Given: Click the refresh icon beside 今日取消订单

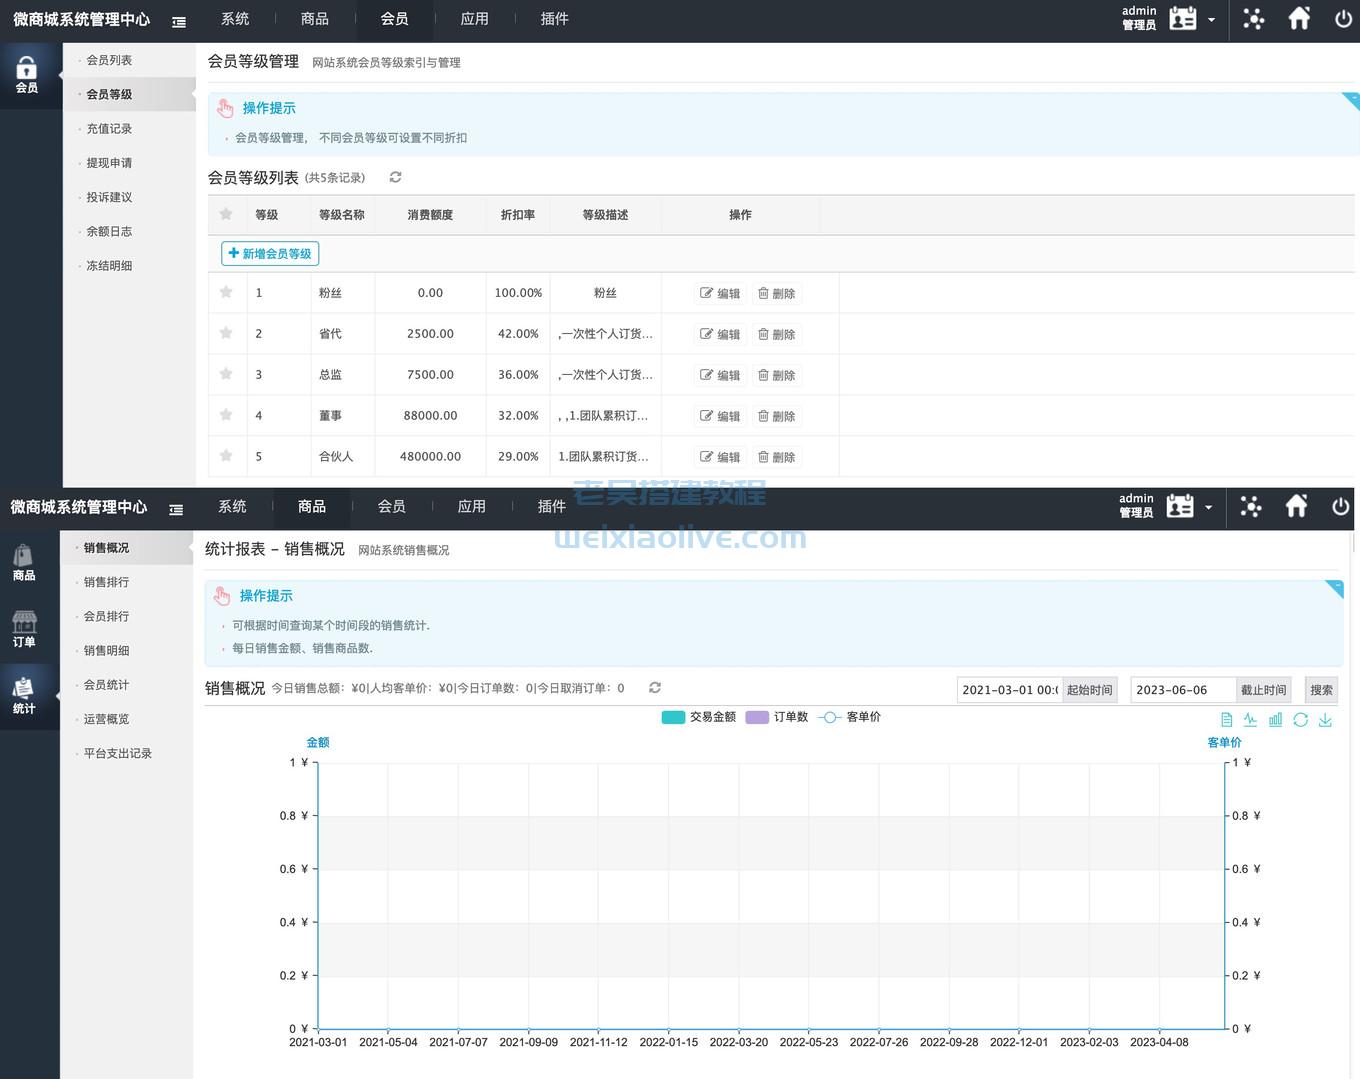Looking at the screenshot, I should (655, 688).
